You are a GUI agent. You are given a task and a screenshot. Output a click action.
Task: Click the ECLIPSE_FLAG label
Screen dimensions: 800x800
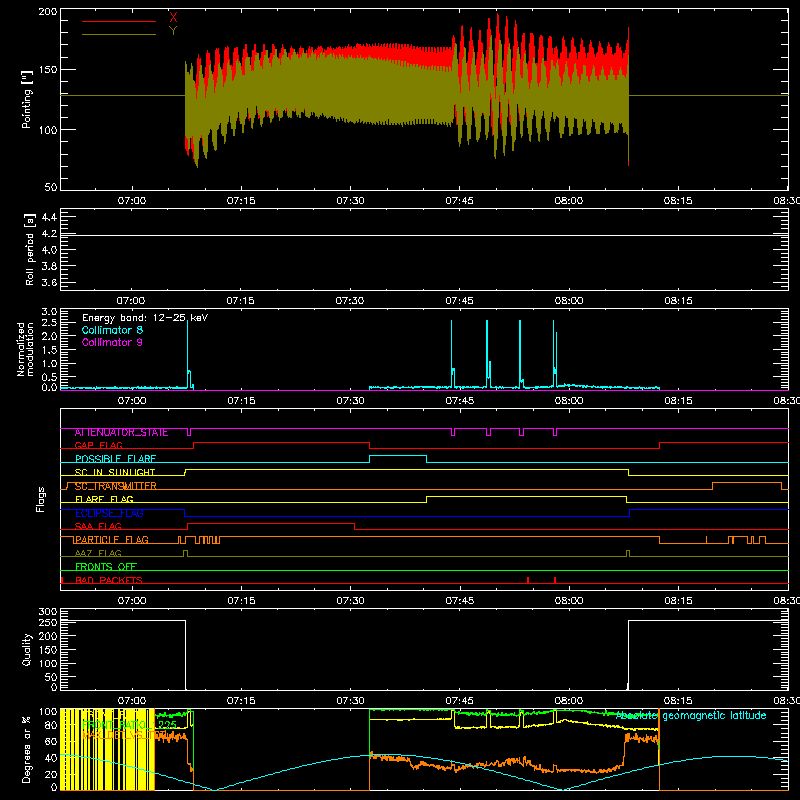[109, 513]
